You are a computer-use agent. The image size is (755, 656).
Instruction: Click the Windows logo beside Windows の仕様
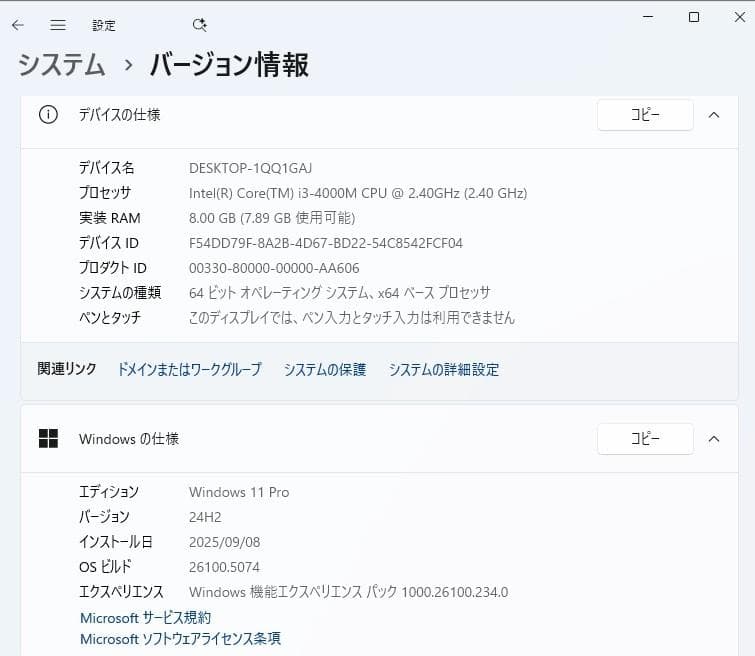(48, 438)
